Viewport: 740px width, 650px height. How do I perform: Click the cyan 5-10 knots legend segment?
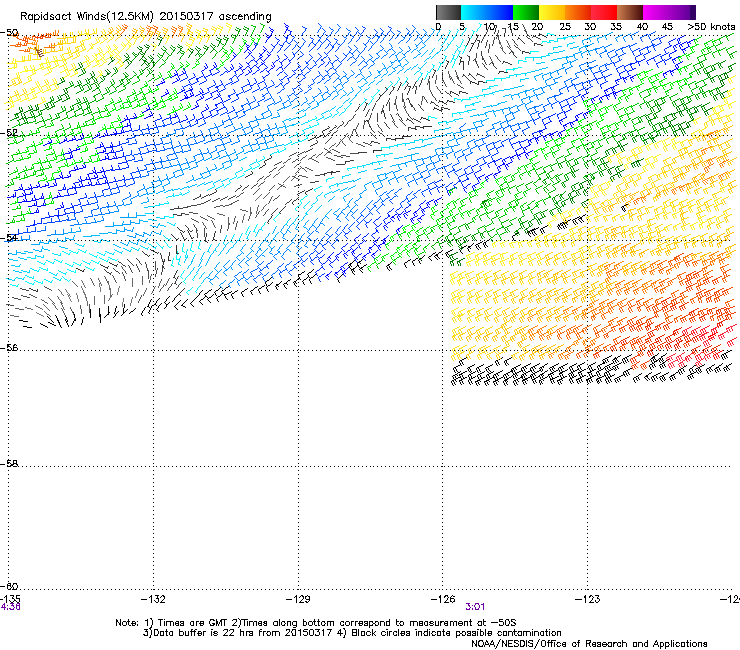[474, 12]
